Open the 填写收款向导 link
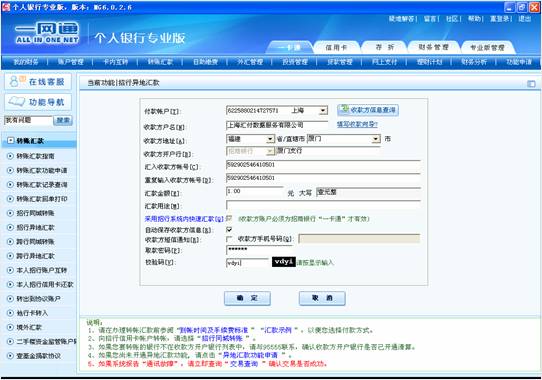The width and height of the screenshot is (542, 380). (357, 124)
